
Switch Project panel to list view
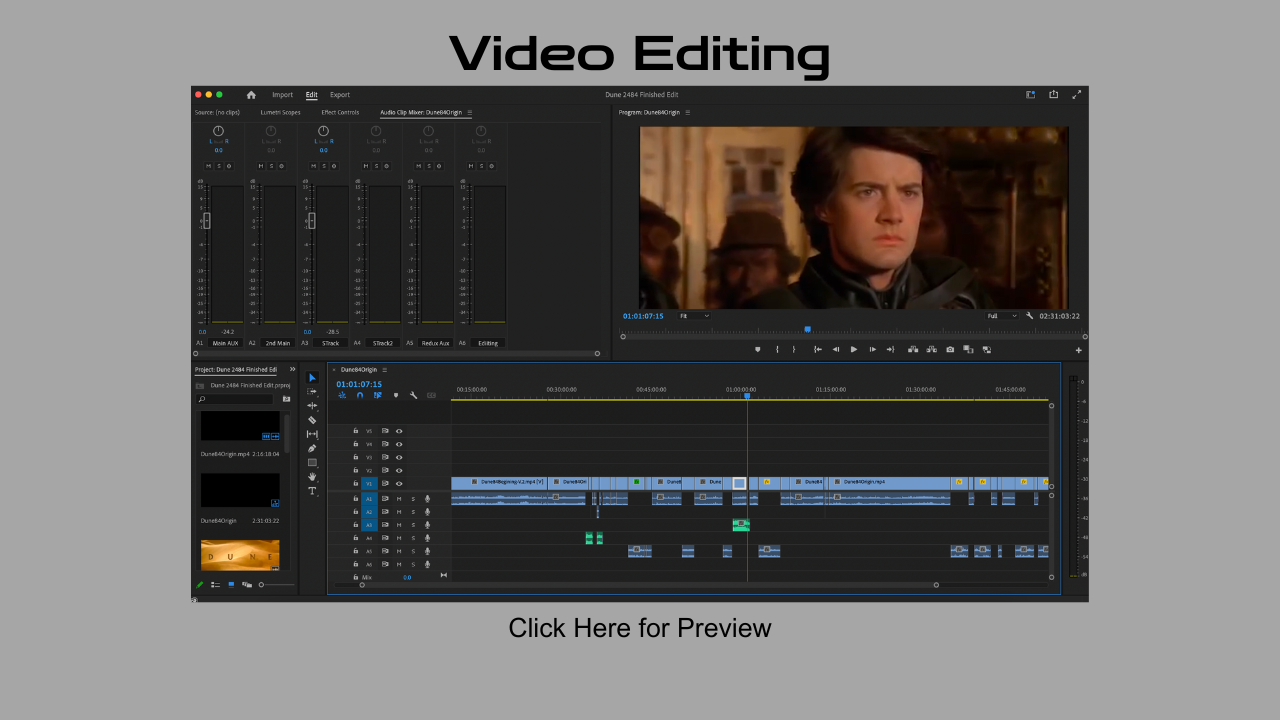click(x=215, y=584)
